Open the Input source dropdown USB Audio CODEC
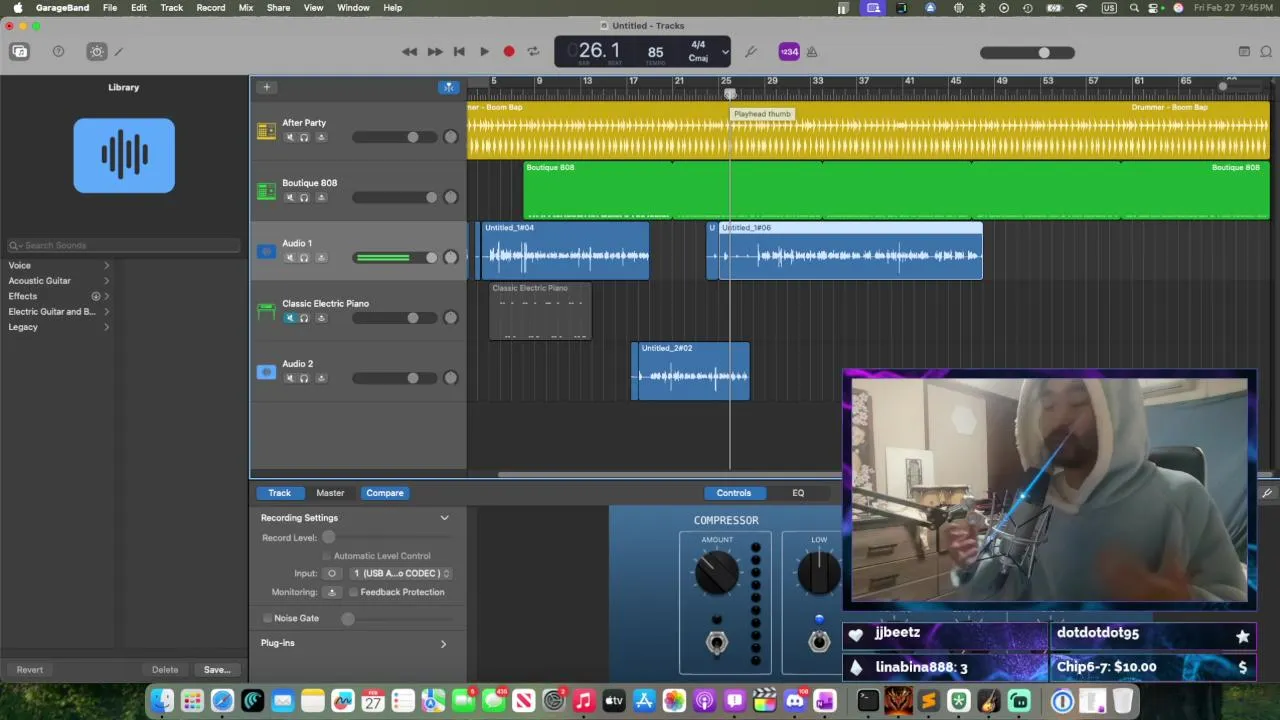Viewport: 1280px width, 720px height. point(400,574)
